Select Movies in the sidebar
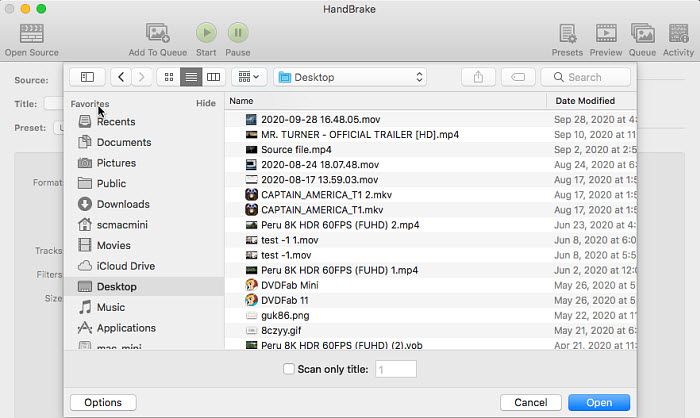 pyautogui.click(x=113, y=245)
